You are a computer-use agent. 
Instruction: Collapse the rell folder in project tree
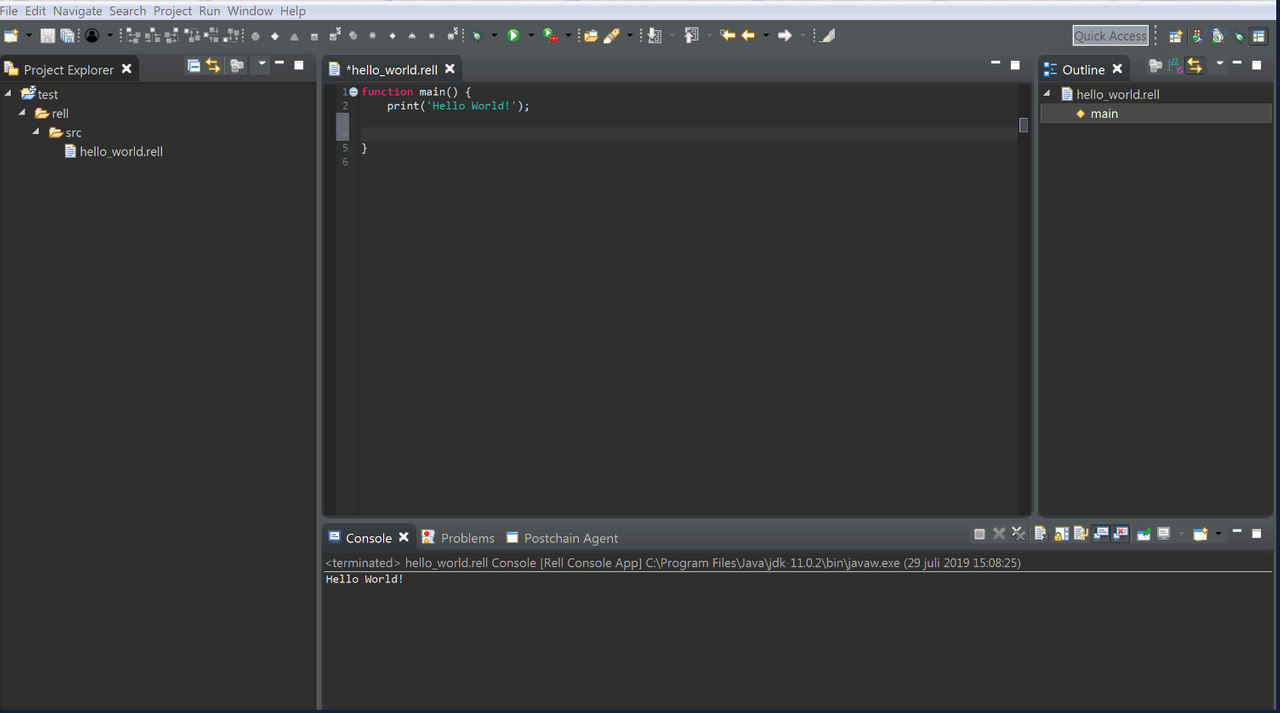[x=22, y=113]
